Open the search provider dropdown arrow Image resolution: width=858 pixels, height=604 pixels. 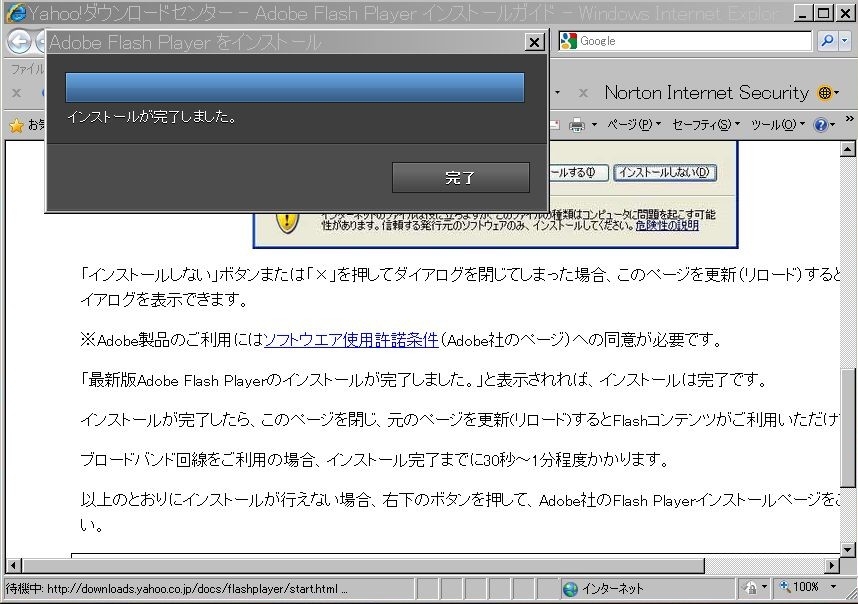[x=844, y=40]
